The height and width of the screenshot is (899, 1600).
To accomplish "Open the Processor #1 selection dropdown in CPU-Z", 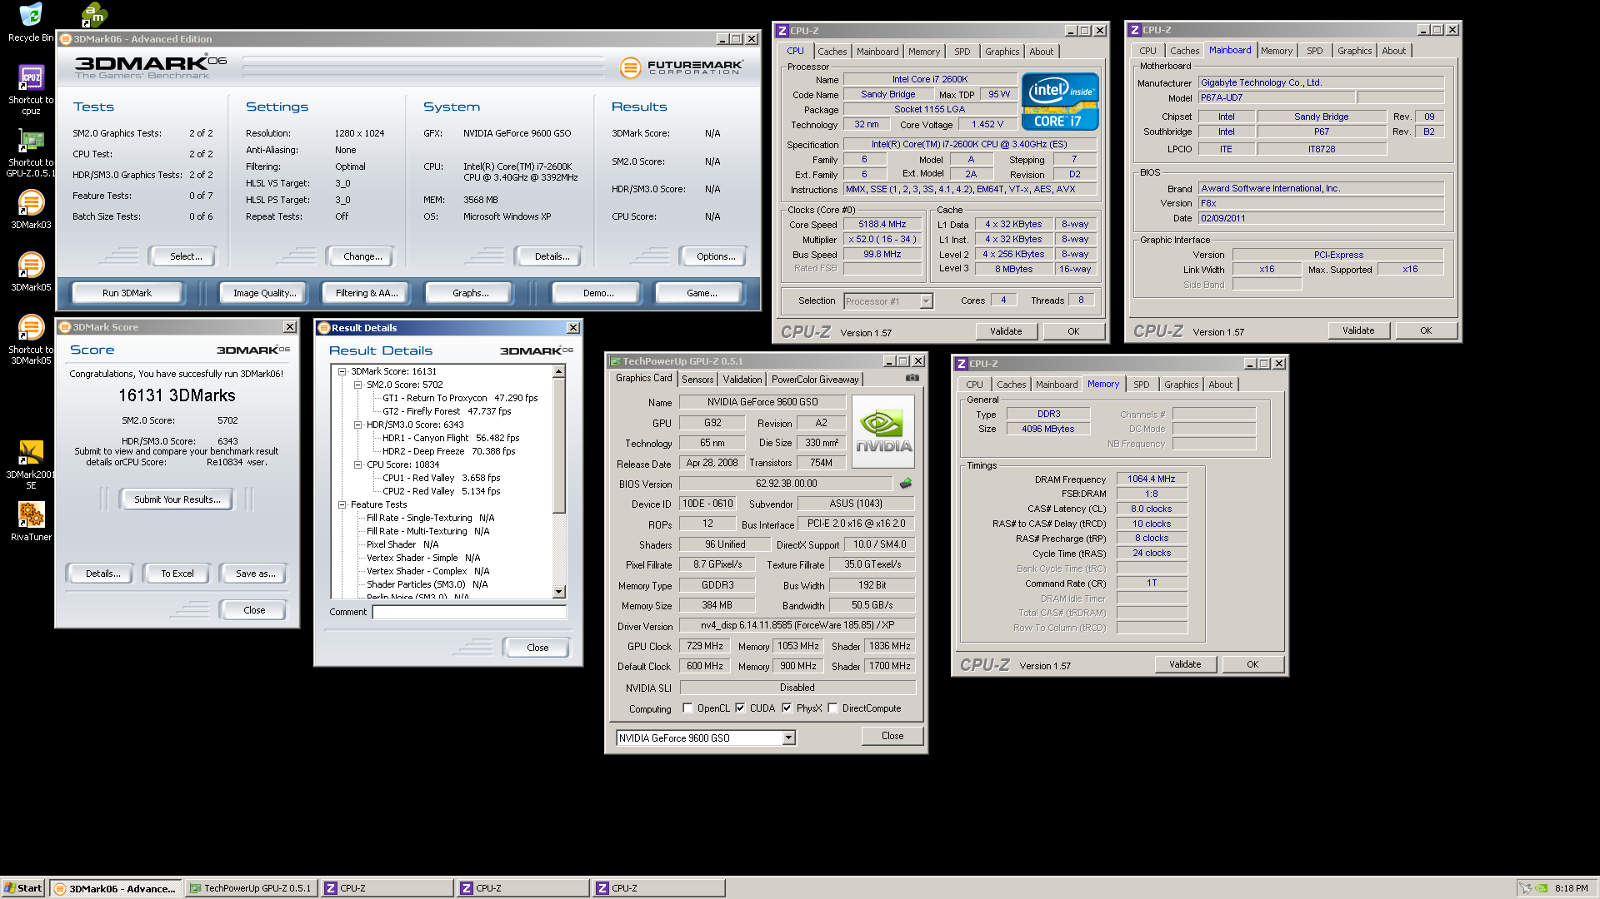I will coord(926,301).
